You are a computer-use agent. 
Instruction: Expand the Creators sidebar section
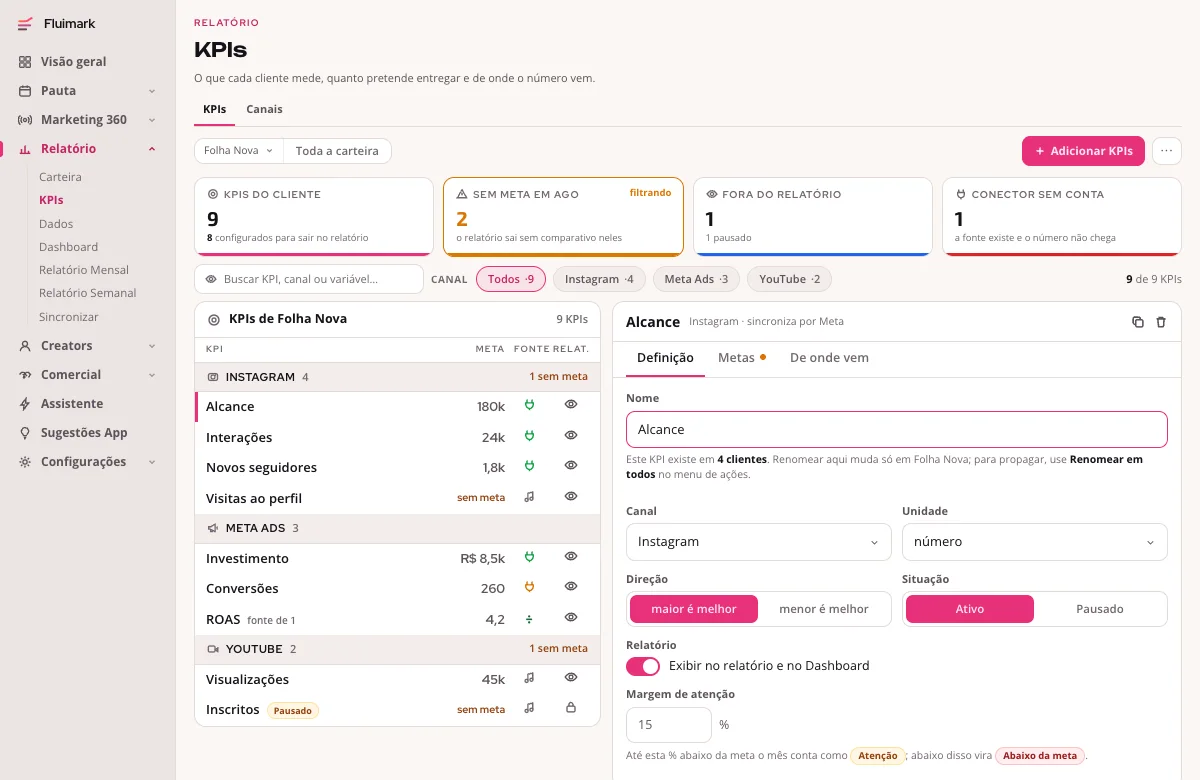(152, 346)
